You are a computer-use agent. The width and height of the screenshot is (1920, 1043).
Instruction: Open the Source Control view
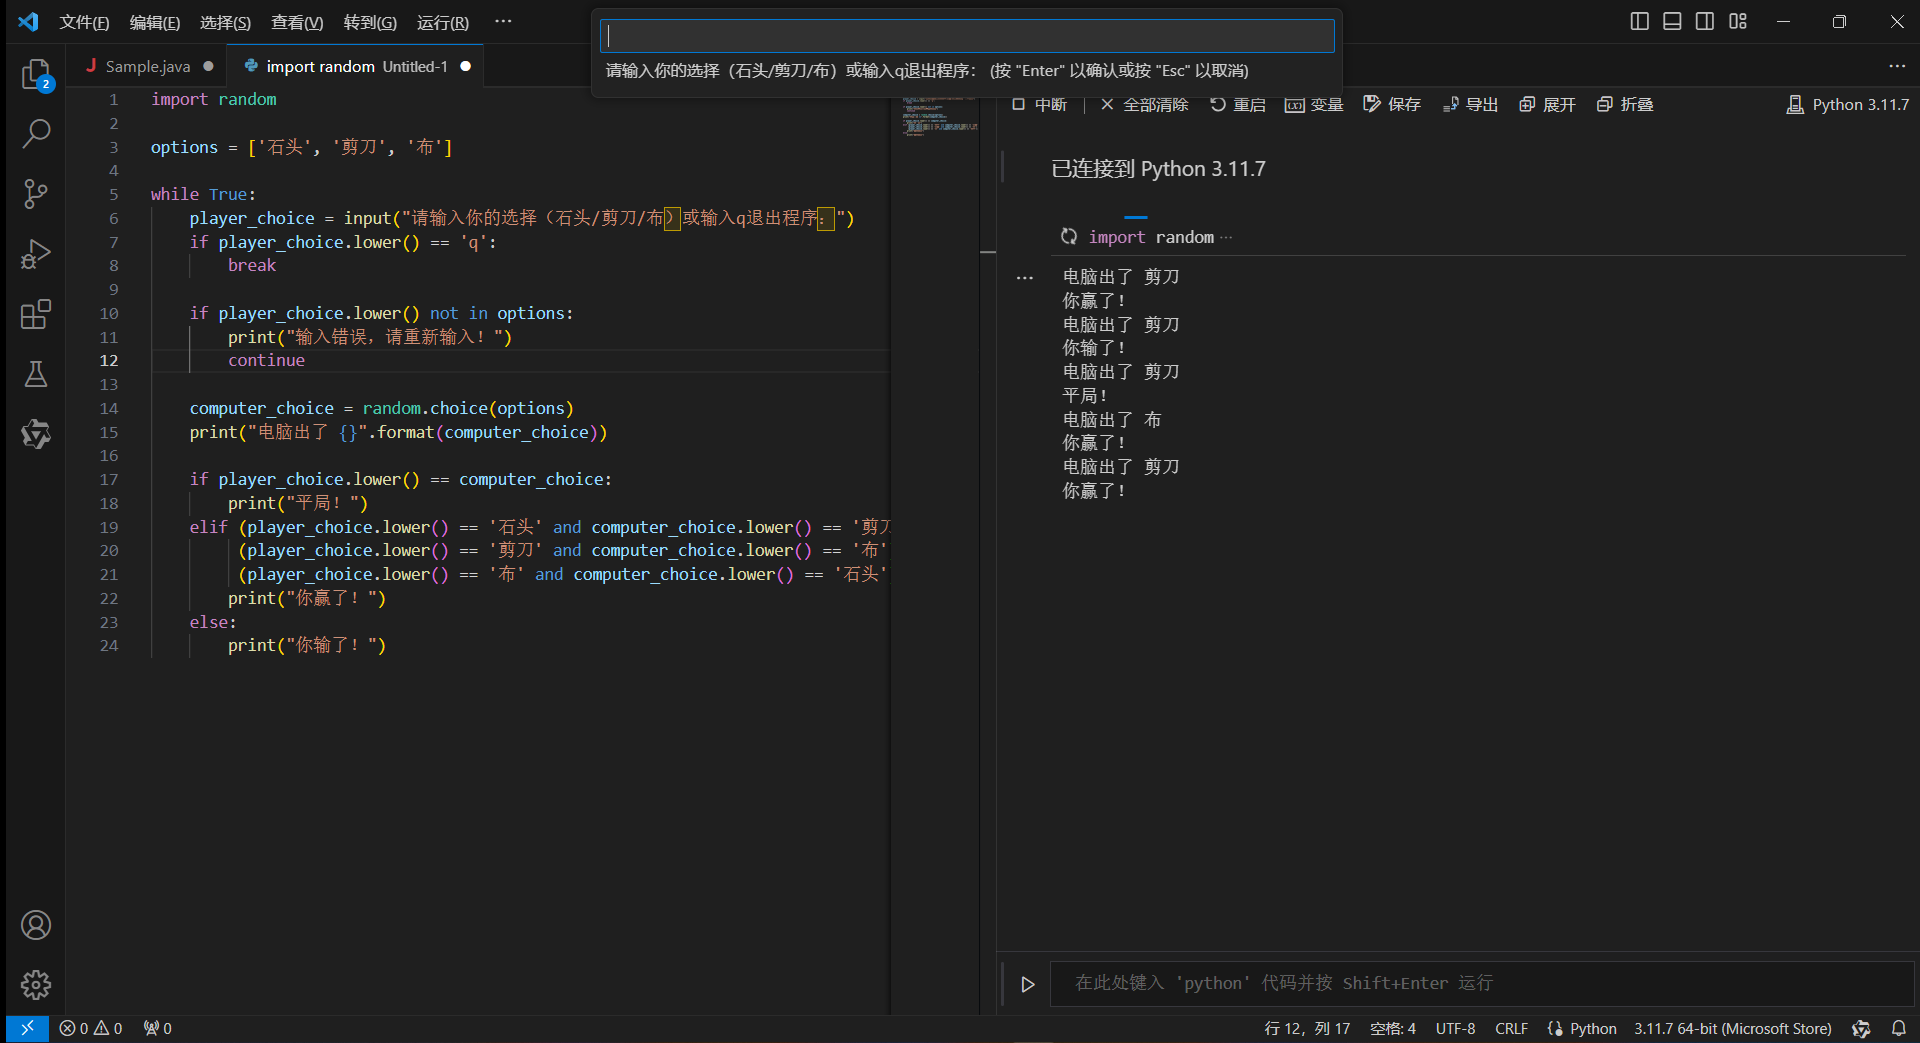[x=36, y=194]
